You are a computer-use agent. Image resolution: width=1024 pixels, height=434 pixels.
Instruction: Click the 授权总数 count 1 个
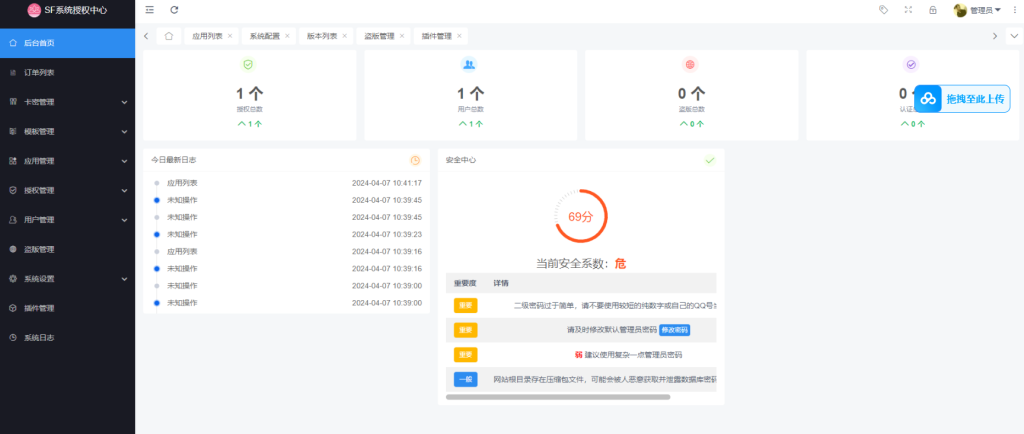(x=249, y=93)
